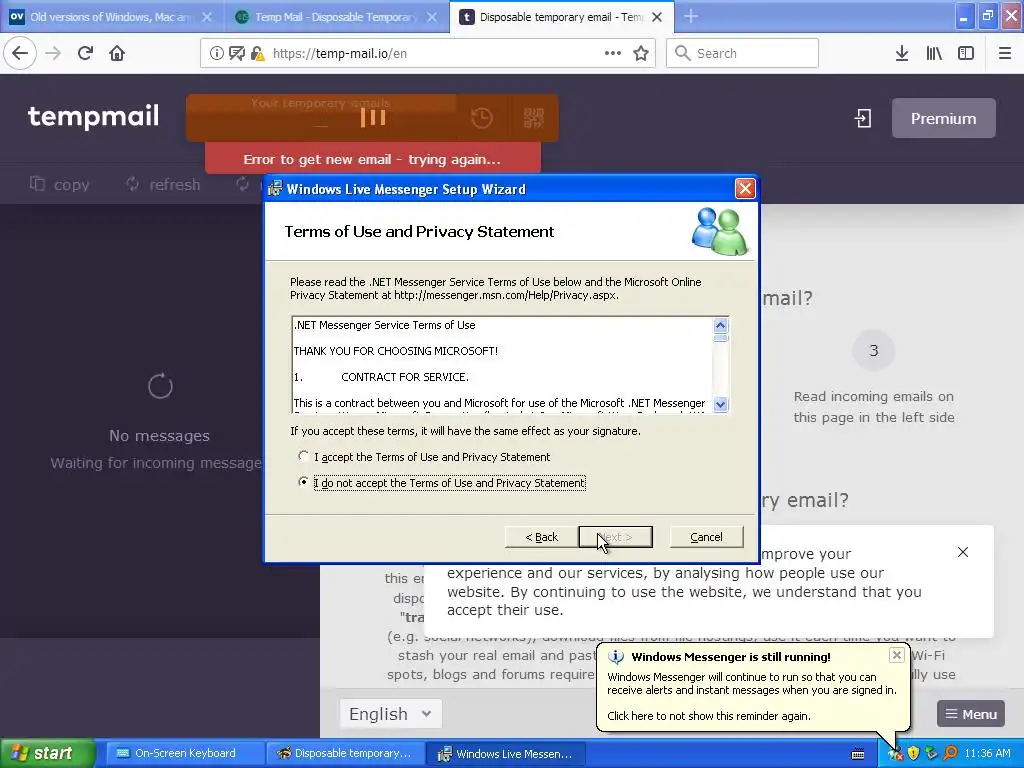
Task: Click the browser Search field
Action: coord(743,54)
